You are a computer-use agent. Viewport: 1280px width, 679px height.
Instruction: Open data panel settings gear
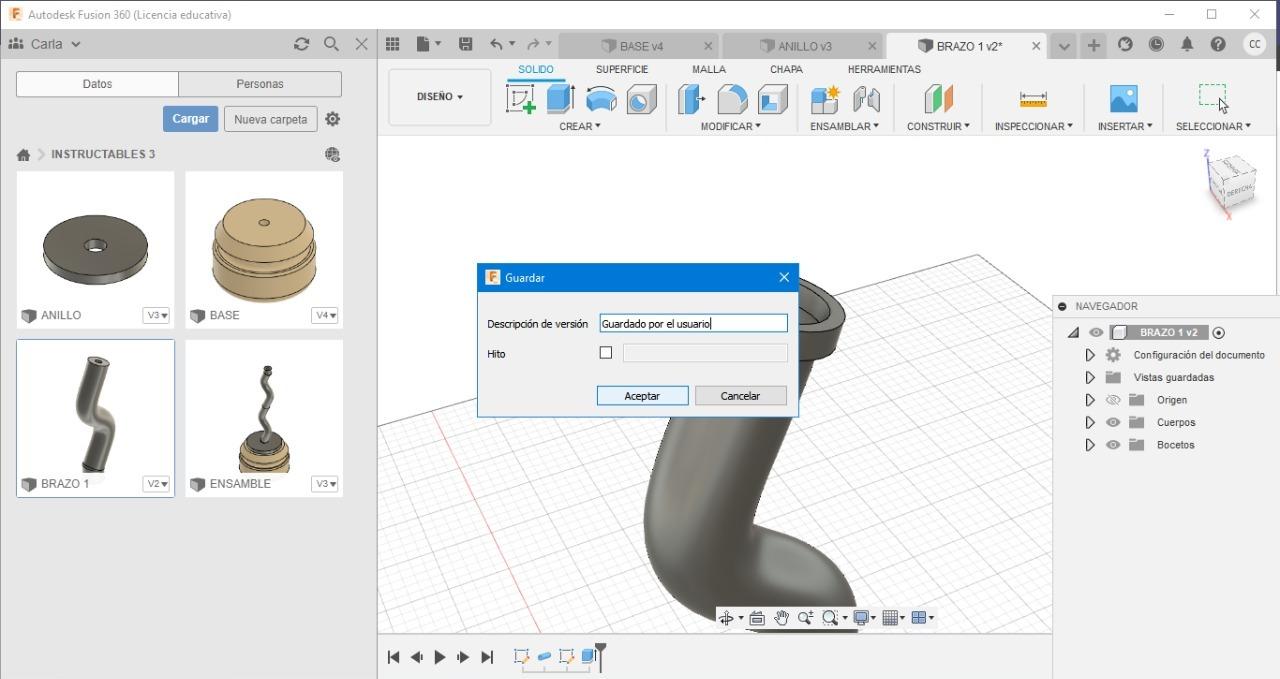click(333, 119)
